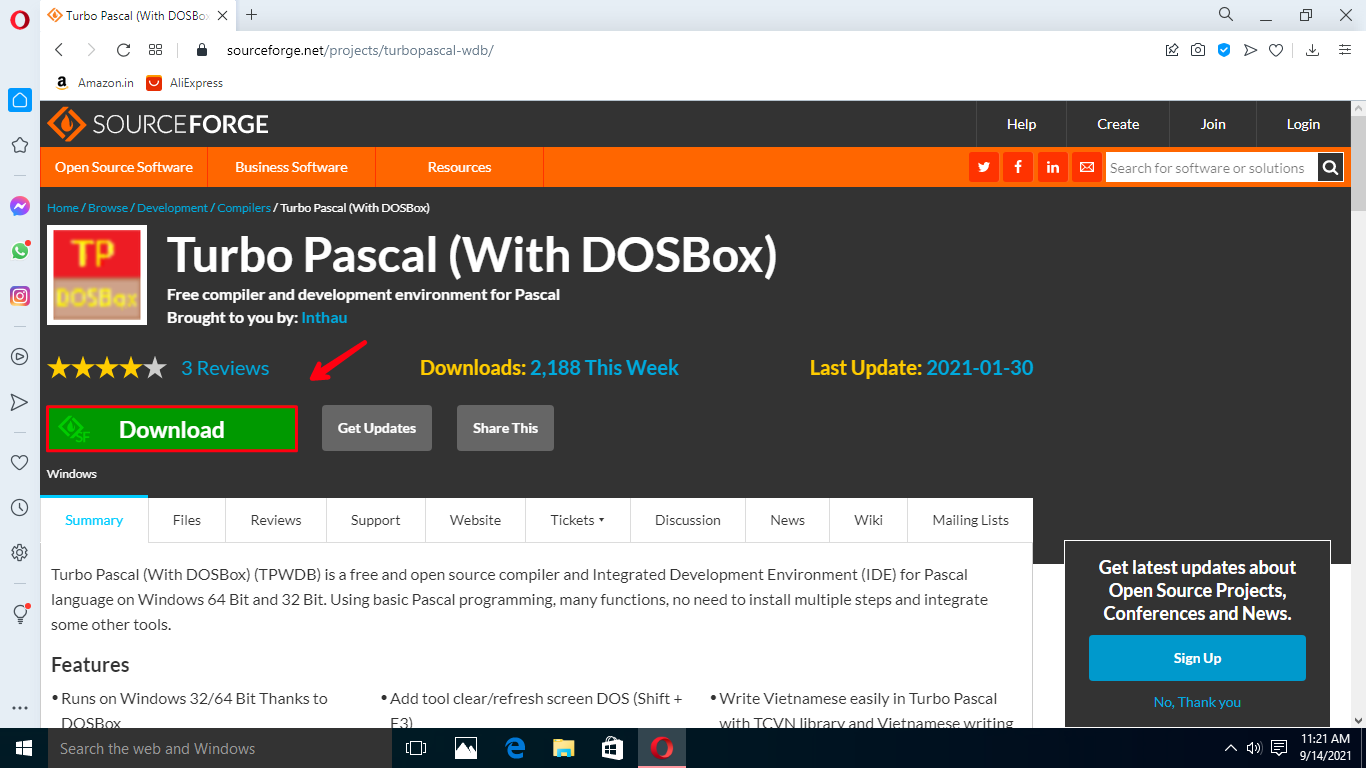The height and width of the screenshot is (768, 1366).
Task: Click the padlock site info icon
Action: [x=202, y=50]
